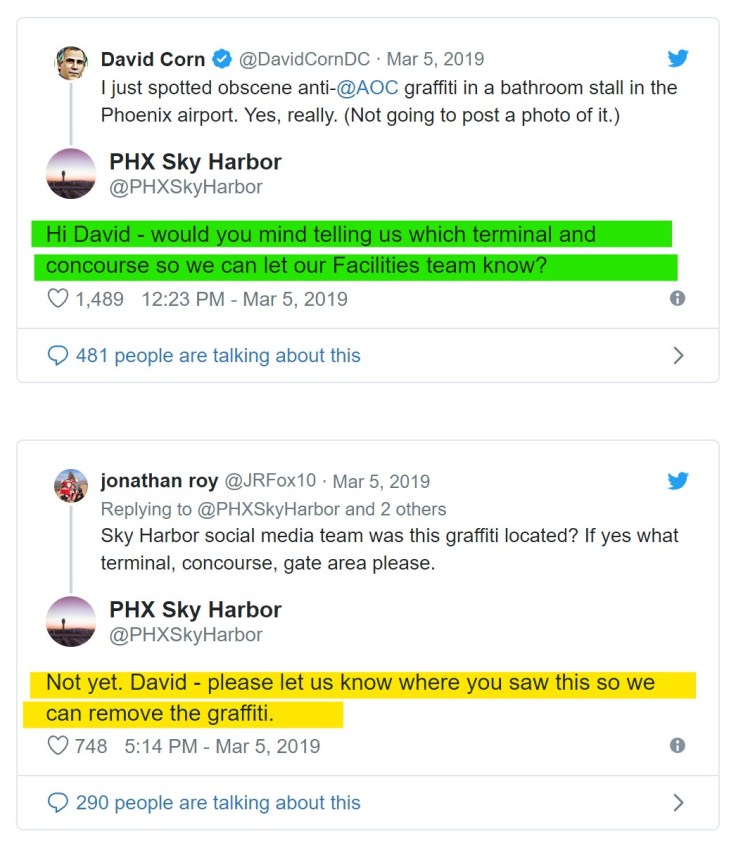View 481 people are talking about this
This screenshot has width=736, height=848.
point(217,355)
